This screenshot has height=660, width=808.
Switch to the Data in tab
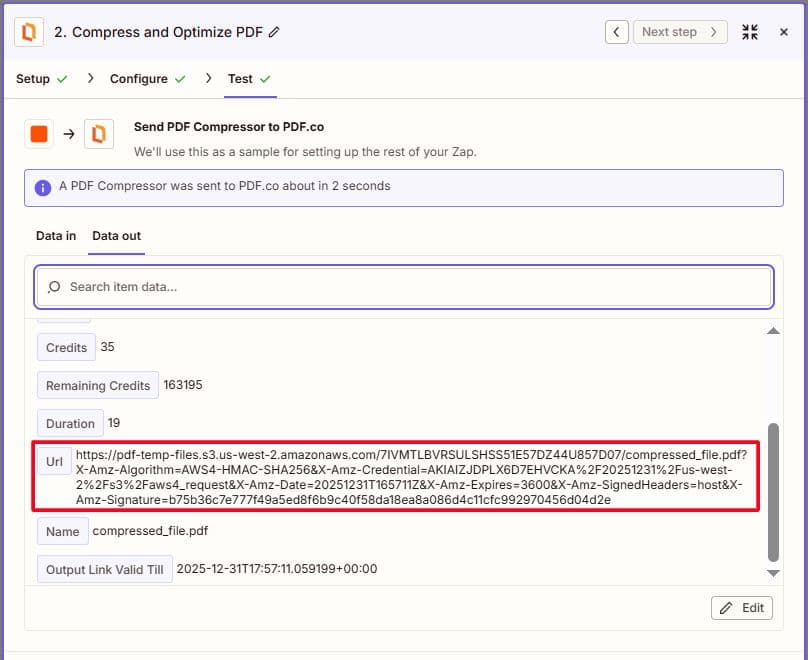point(56,236)
